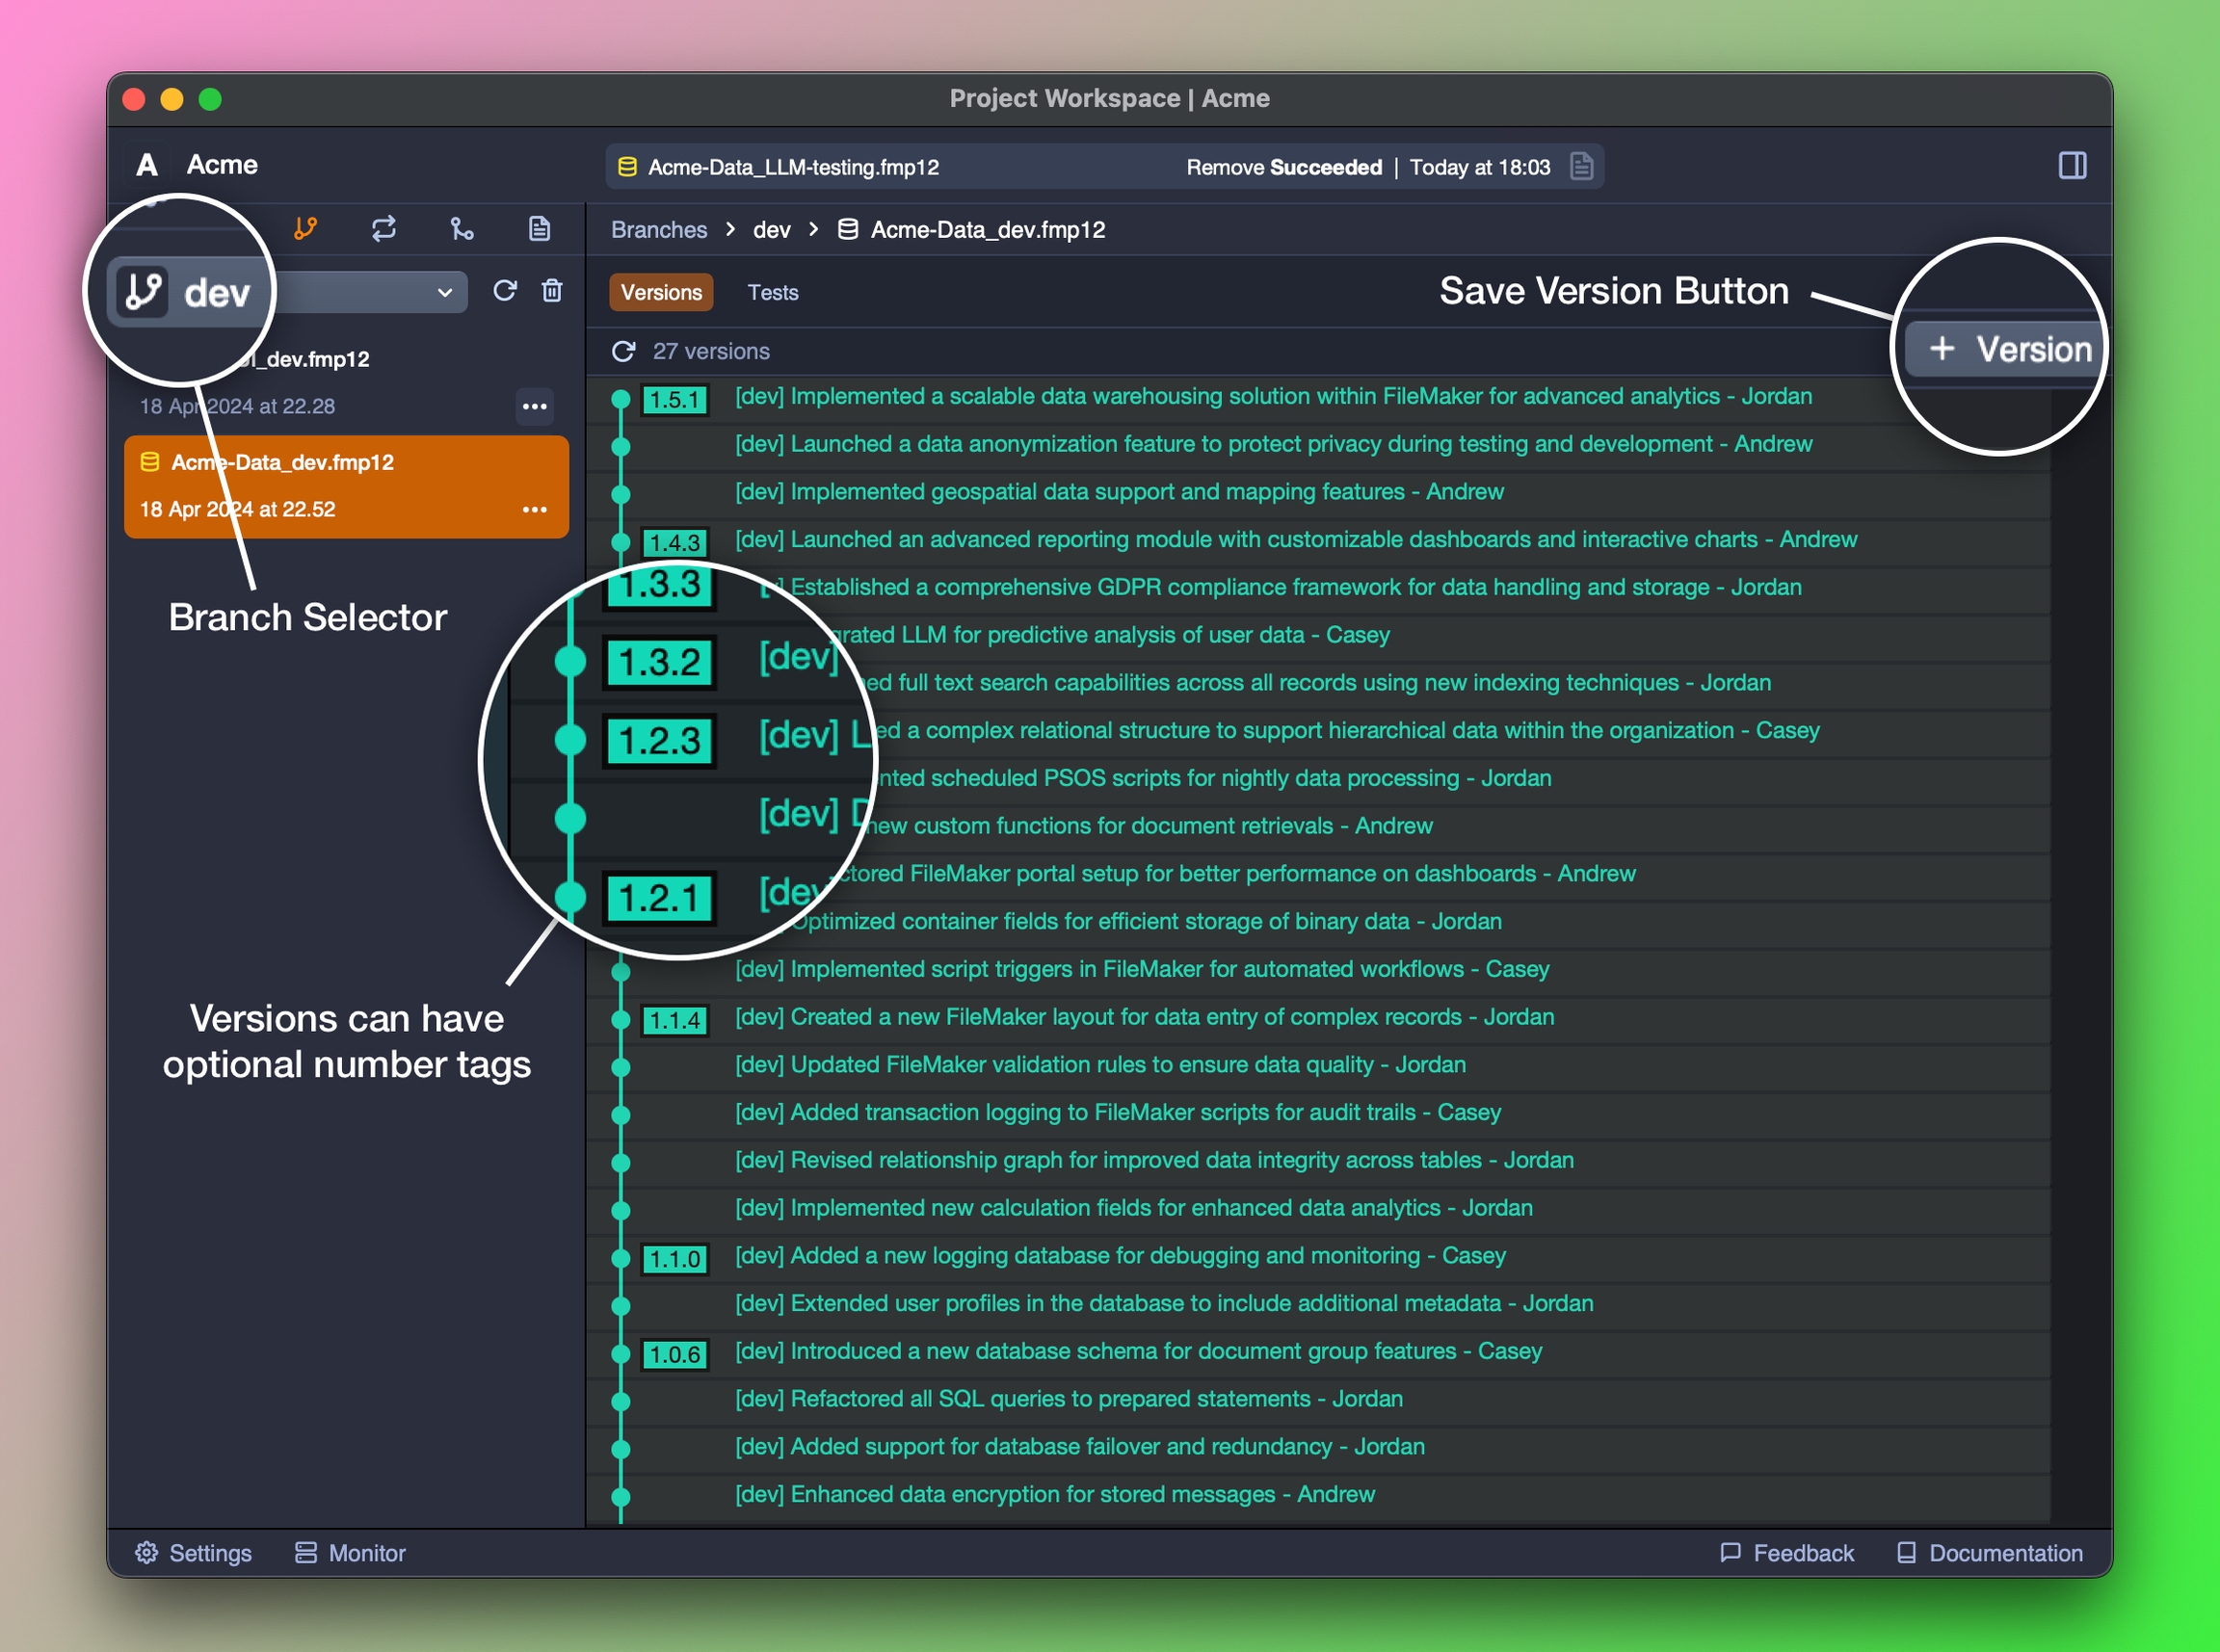The height and width of the screenshot is (1652, 2220).
Task: Switch to the Tests tab
Action: pyautogui.click(x=773, y=292)
